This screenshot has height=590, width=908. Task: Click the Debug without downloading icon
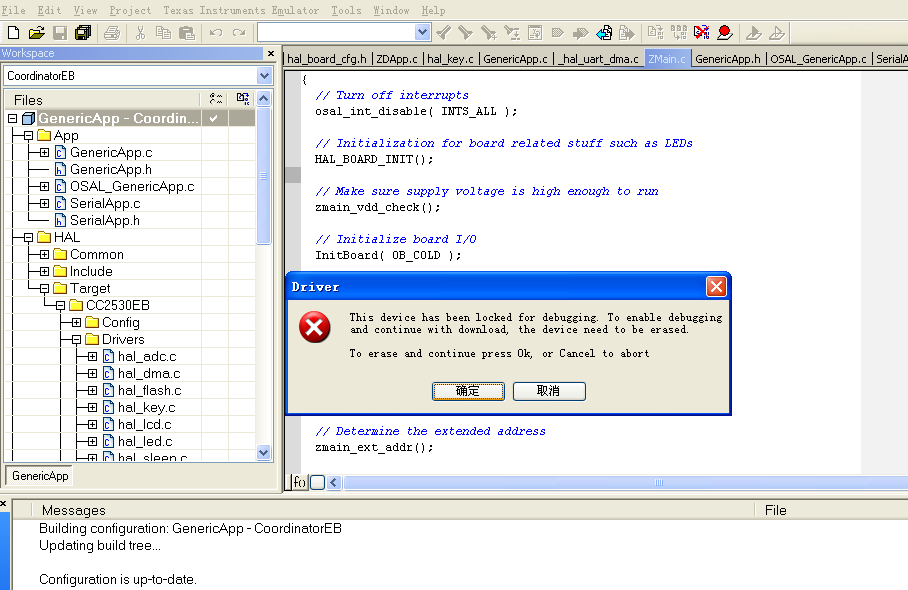[777, 33]
